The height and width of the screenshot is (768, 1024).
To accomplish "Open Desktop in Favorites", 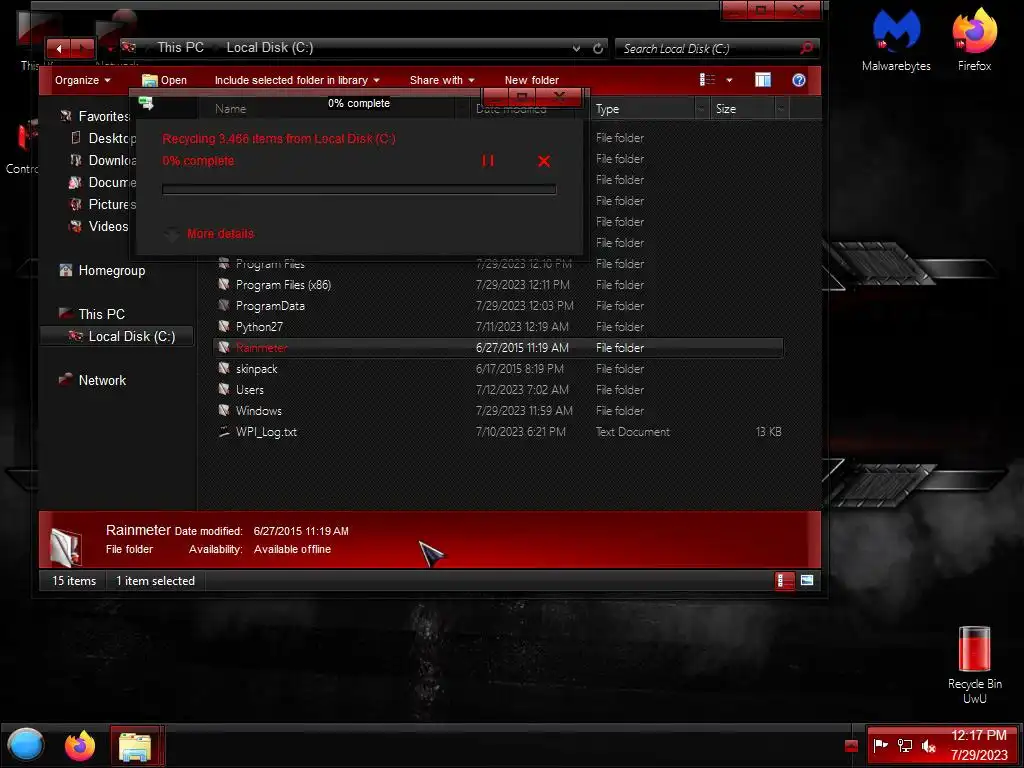I will pyautogui.click(x=103, y=138).
